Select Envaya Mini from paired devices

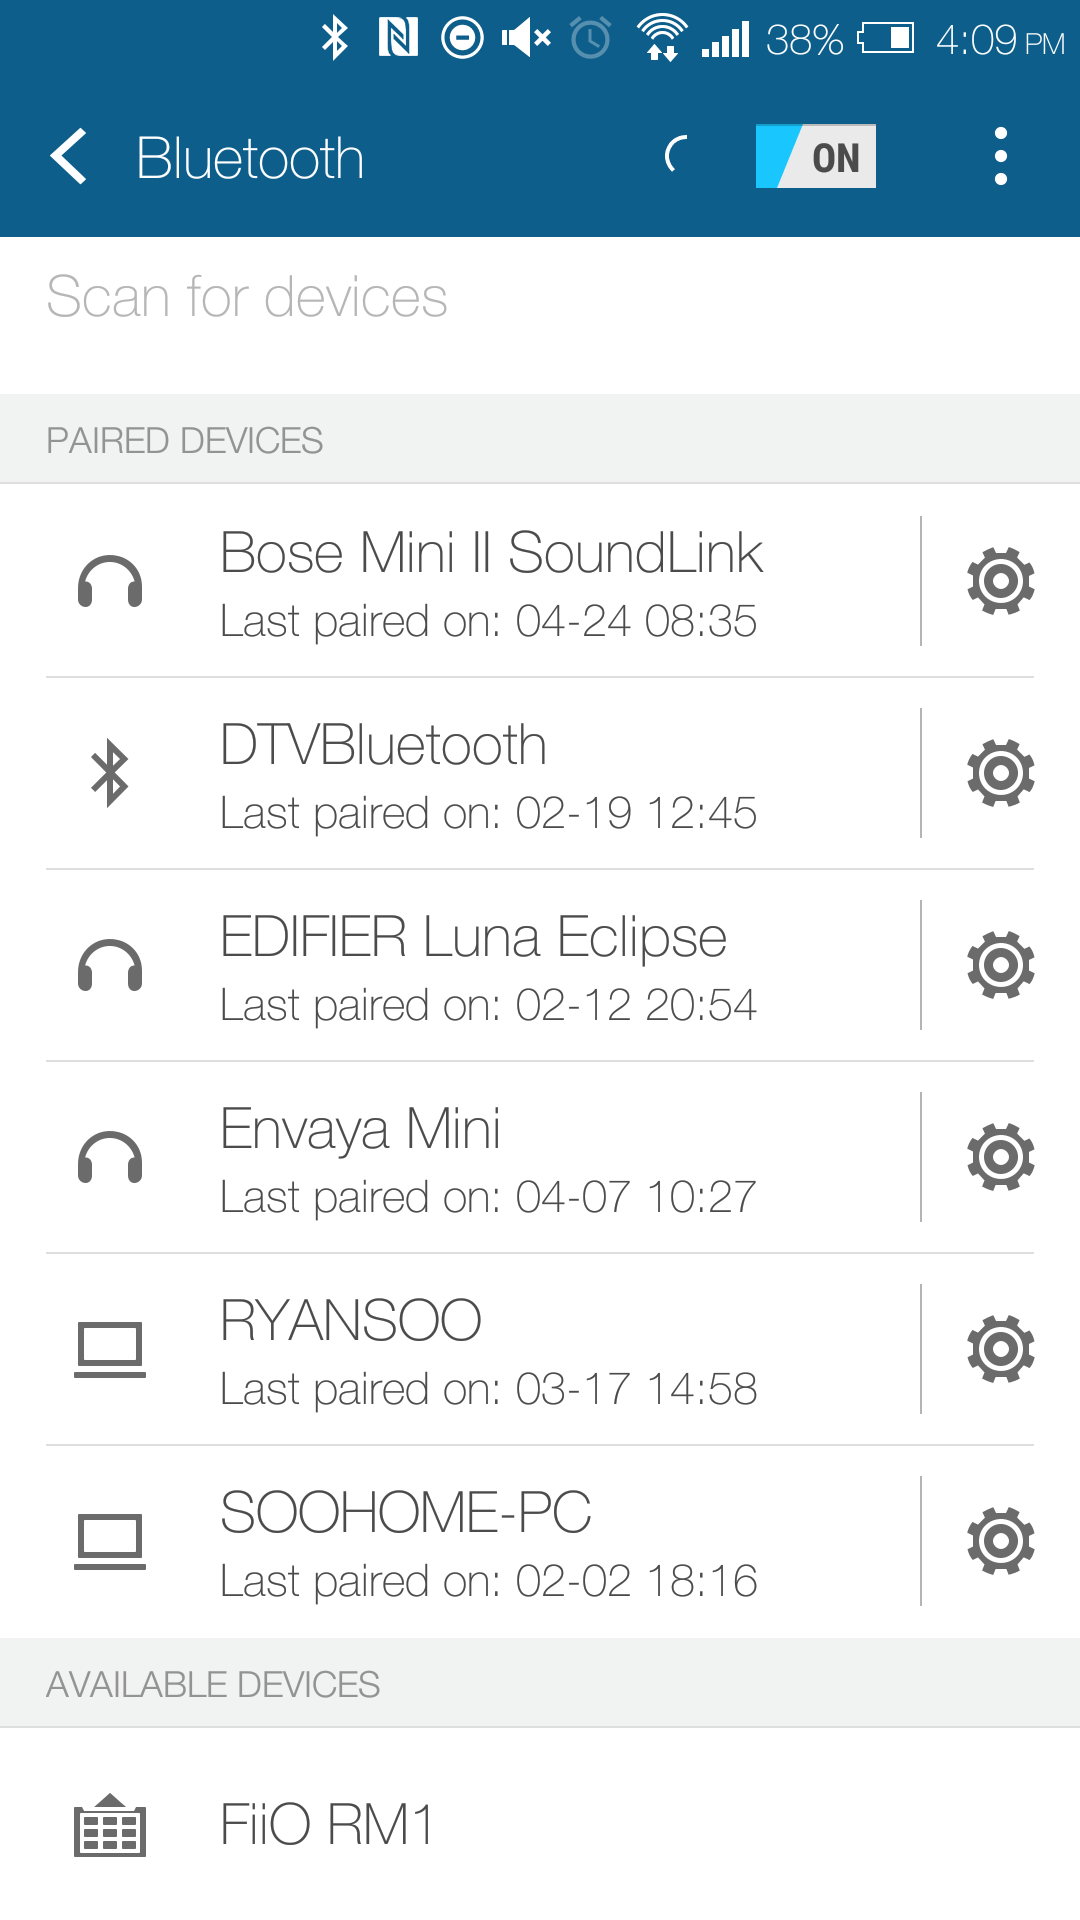pyautogui.click(x=490, y=1157)
